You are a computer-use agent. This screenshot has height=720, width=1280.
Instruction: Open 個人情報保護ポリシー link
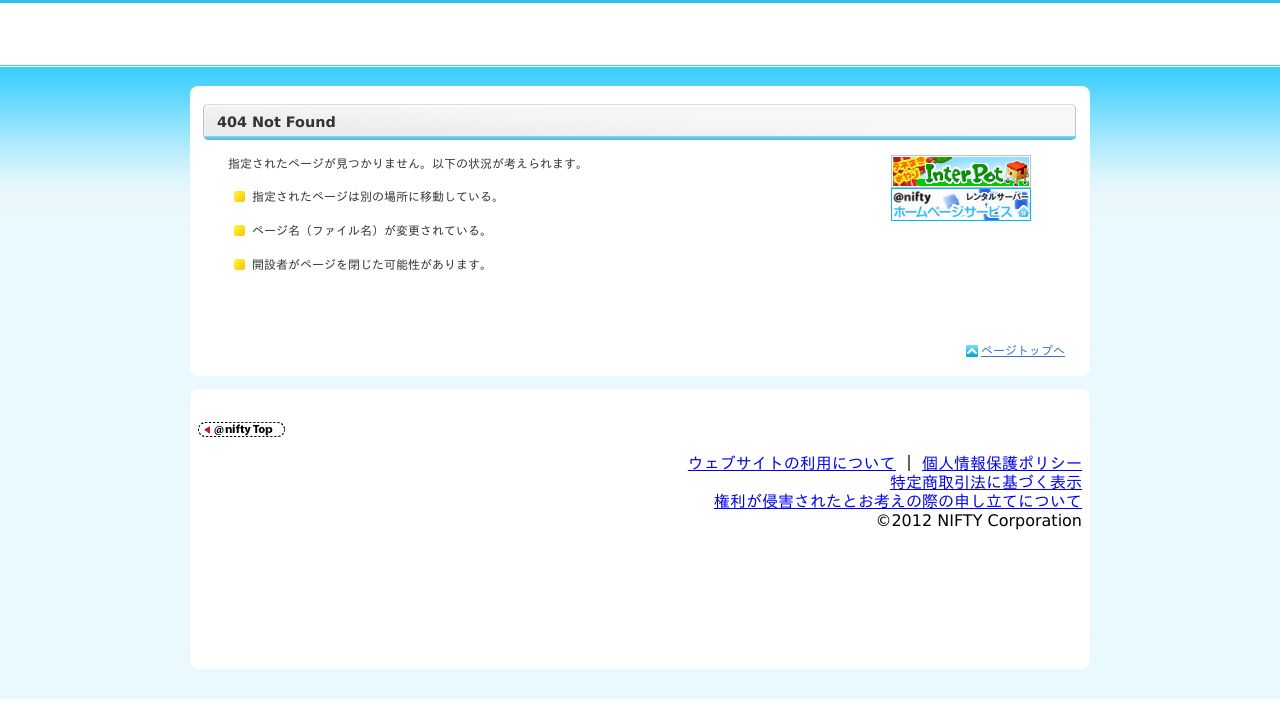pyautogui.click(x=1001, y=463)
